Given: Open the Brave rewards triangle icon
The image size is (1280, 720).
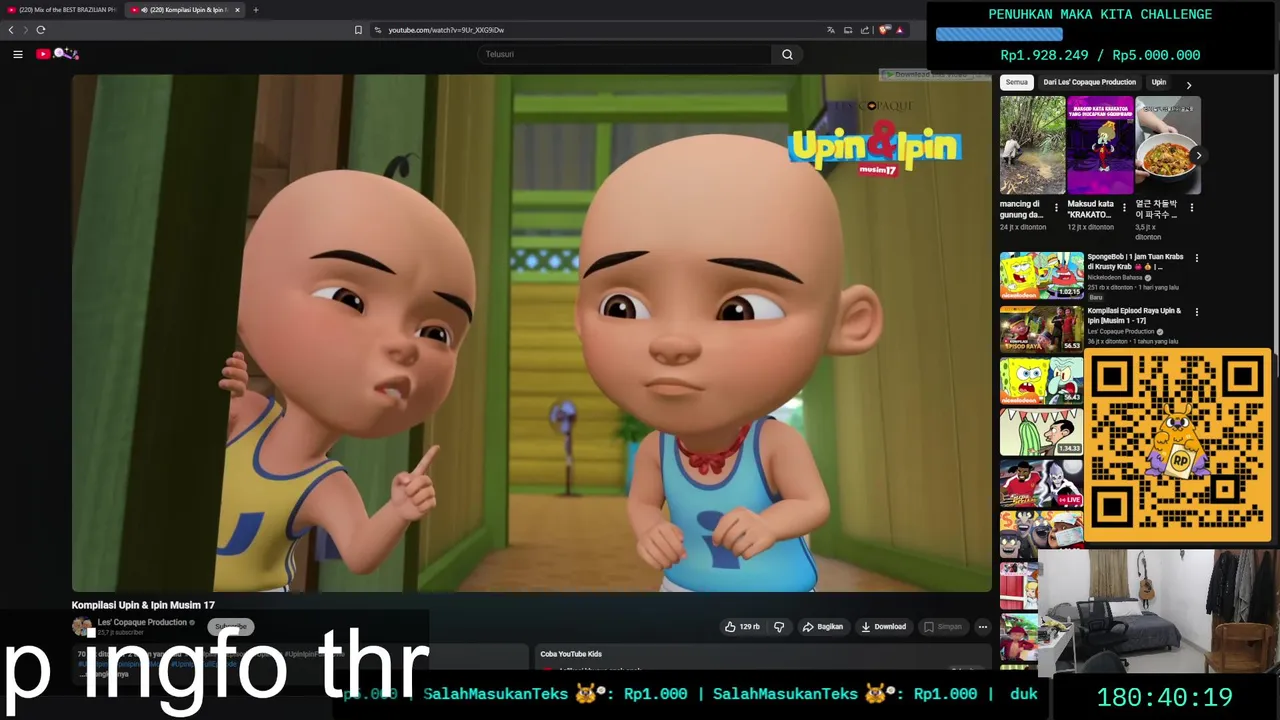Looking at the screenshot, I should pyautogui.click(x=899, y=30).
